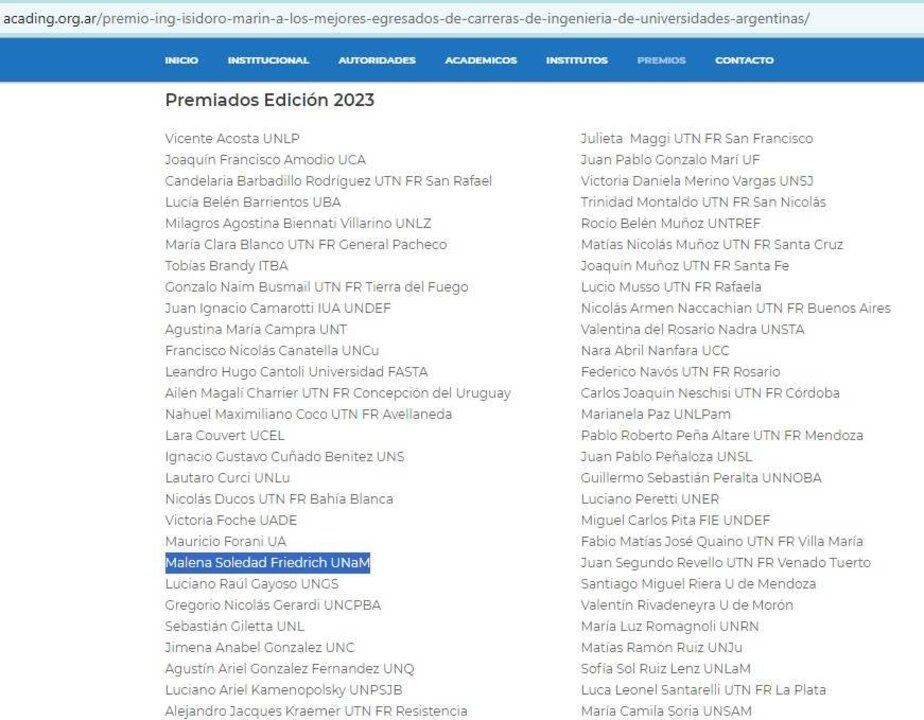Click 'Santiago Miguel Riera U de Mendoza'

click(698, 584)
